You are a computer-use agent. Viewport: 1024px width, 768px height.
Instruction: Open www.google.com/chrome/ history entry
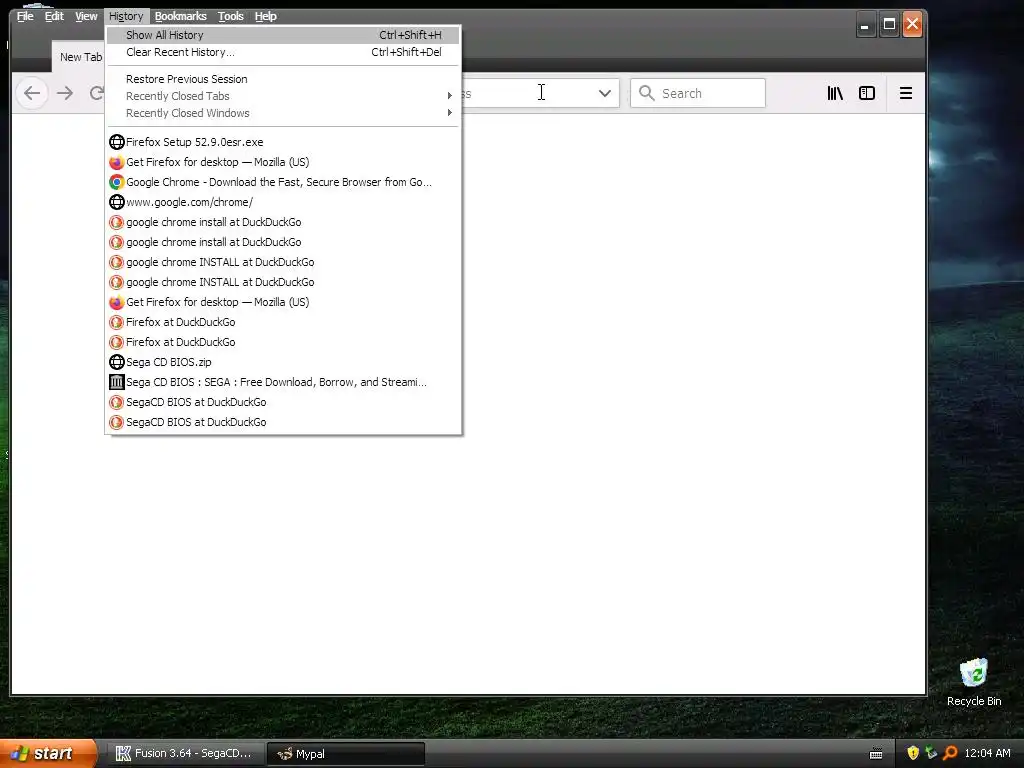(283, 202)
